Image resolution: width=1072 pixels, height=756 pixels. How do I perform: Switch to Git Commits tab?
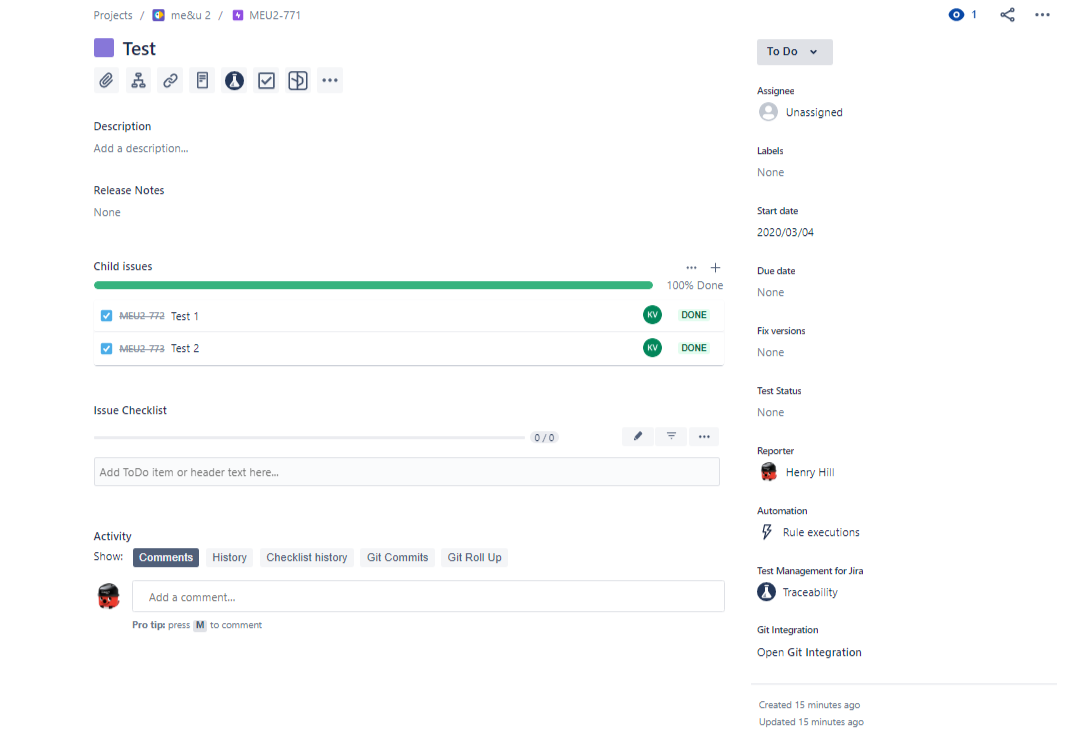coord(397,558)
